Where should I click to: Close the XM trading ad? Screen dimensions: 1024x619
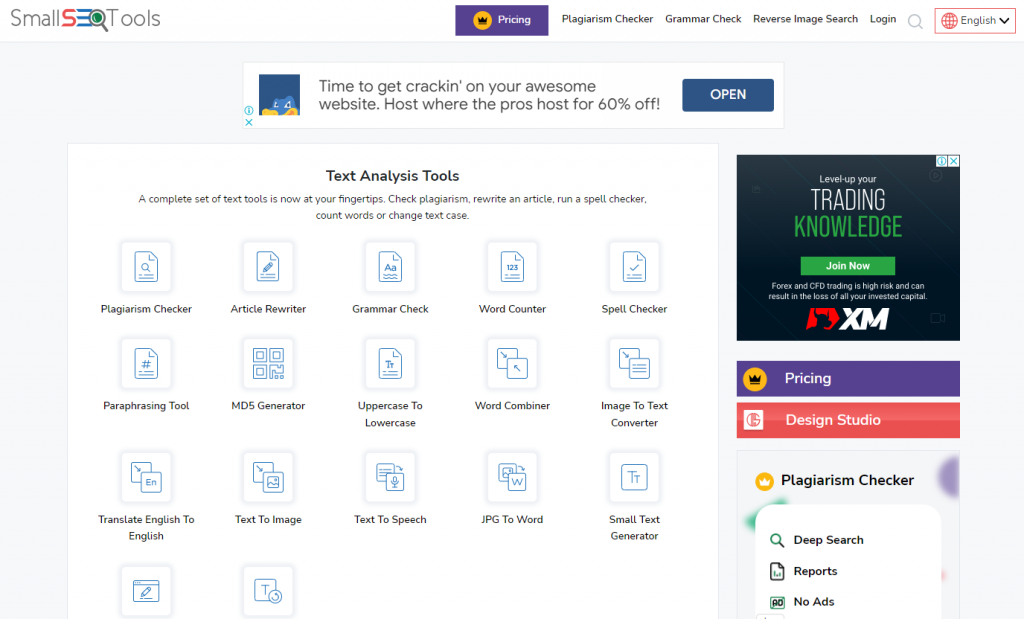point(953,161)
